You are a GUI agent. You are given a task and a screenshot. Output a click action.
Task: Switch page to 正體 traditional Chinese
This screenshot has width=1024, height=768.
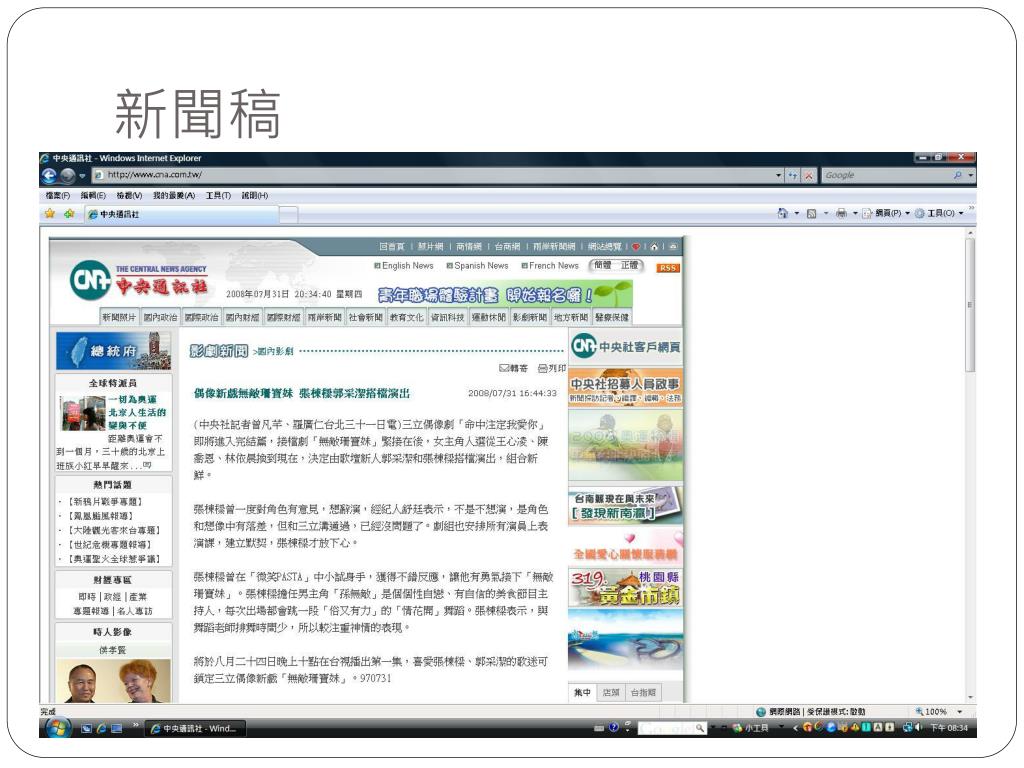click(630, 265)
